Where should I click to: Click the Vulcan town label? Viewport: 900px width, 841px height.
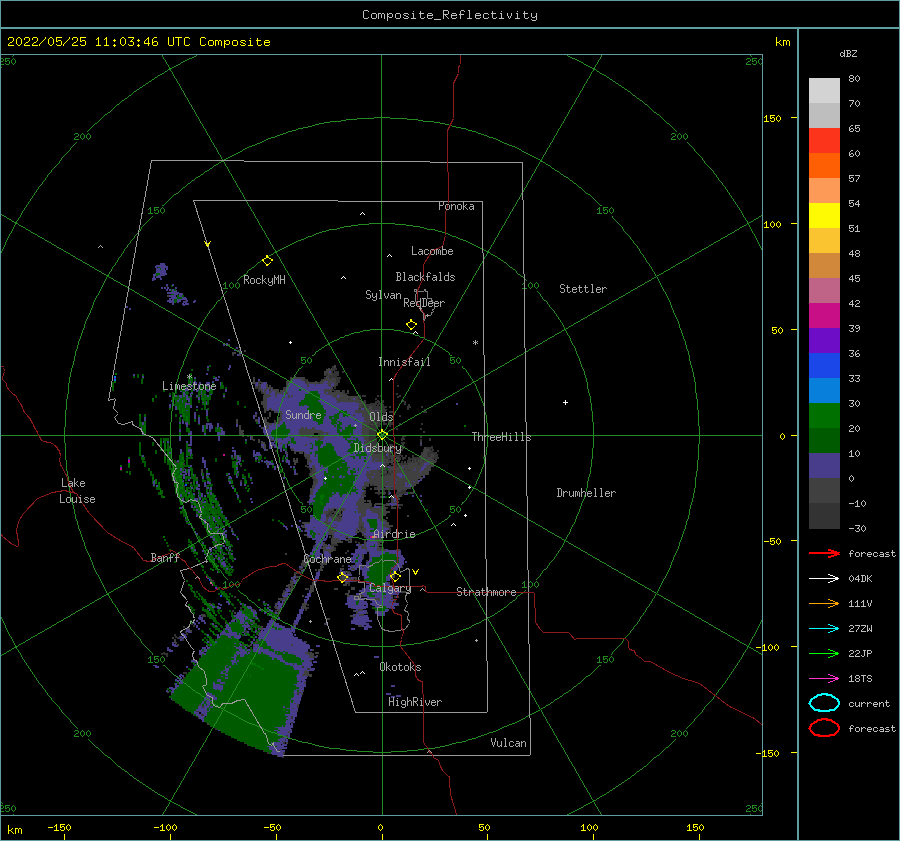pyautogui.click(x=508, y=743)
